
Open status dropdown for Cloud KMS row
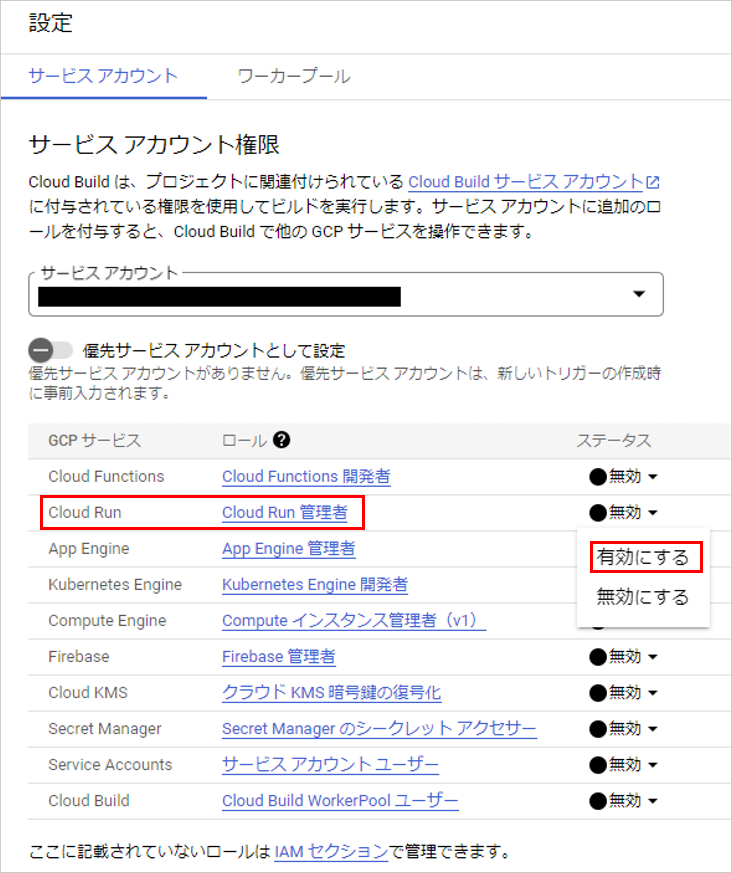tap(623, 693)
